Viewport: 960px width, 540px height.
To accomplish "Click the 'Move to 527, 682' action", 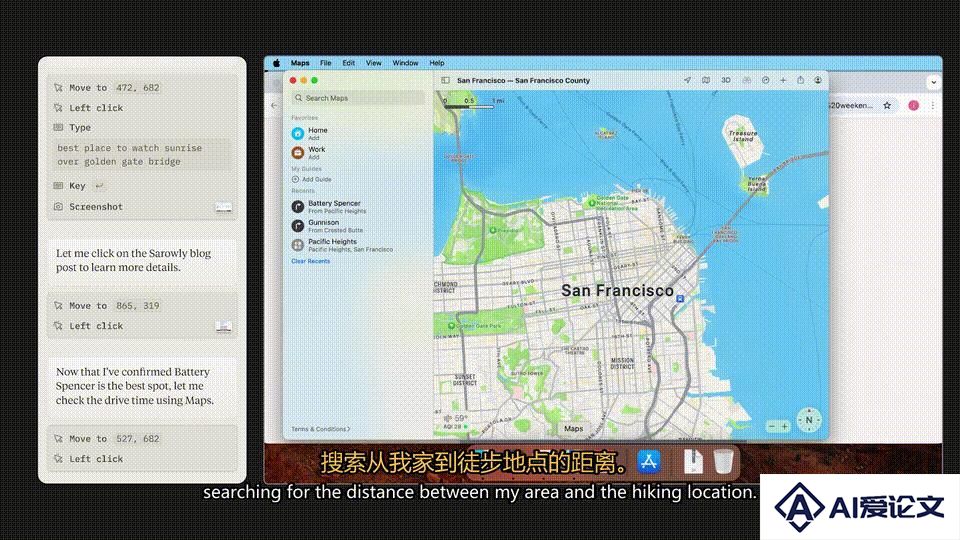I will [x=107, y=438].
